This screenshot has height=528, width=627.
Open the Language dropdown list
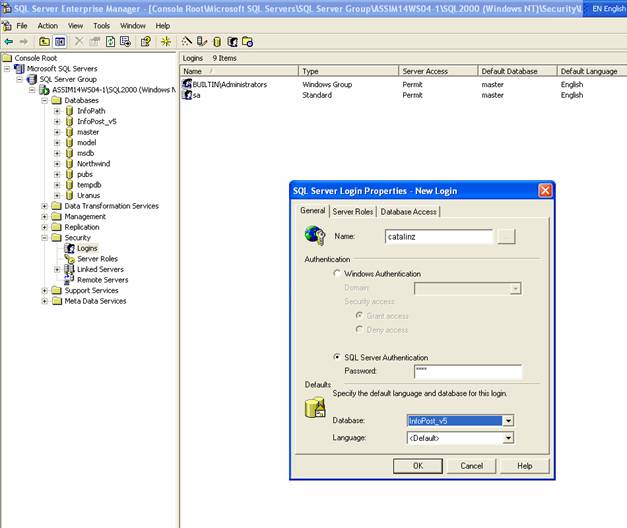pyautogui.click(x=508, y=438)
